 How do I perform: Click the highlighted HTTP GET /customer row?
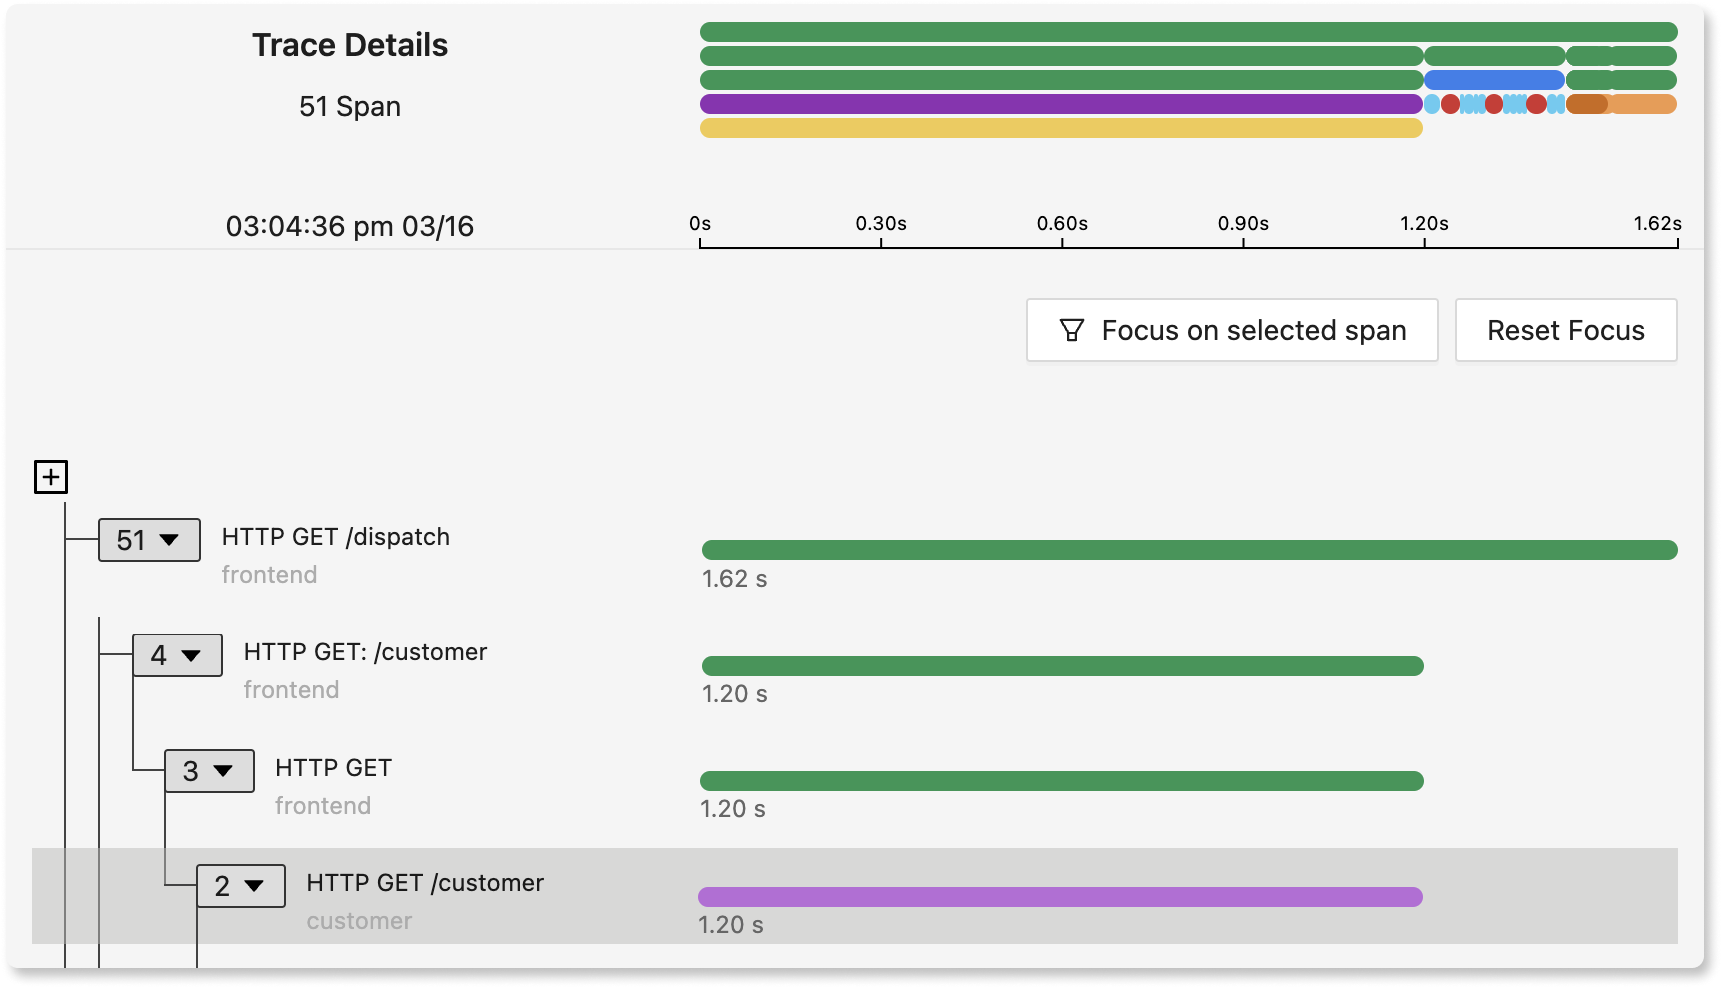tap(425, 883)
